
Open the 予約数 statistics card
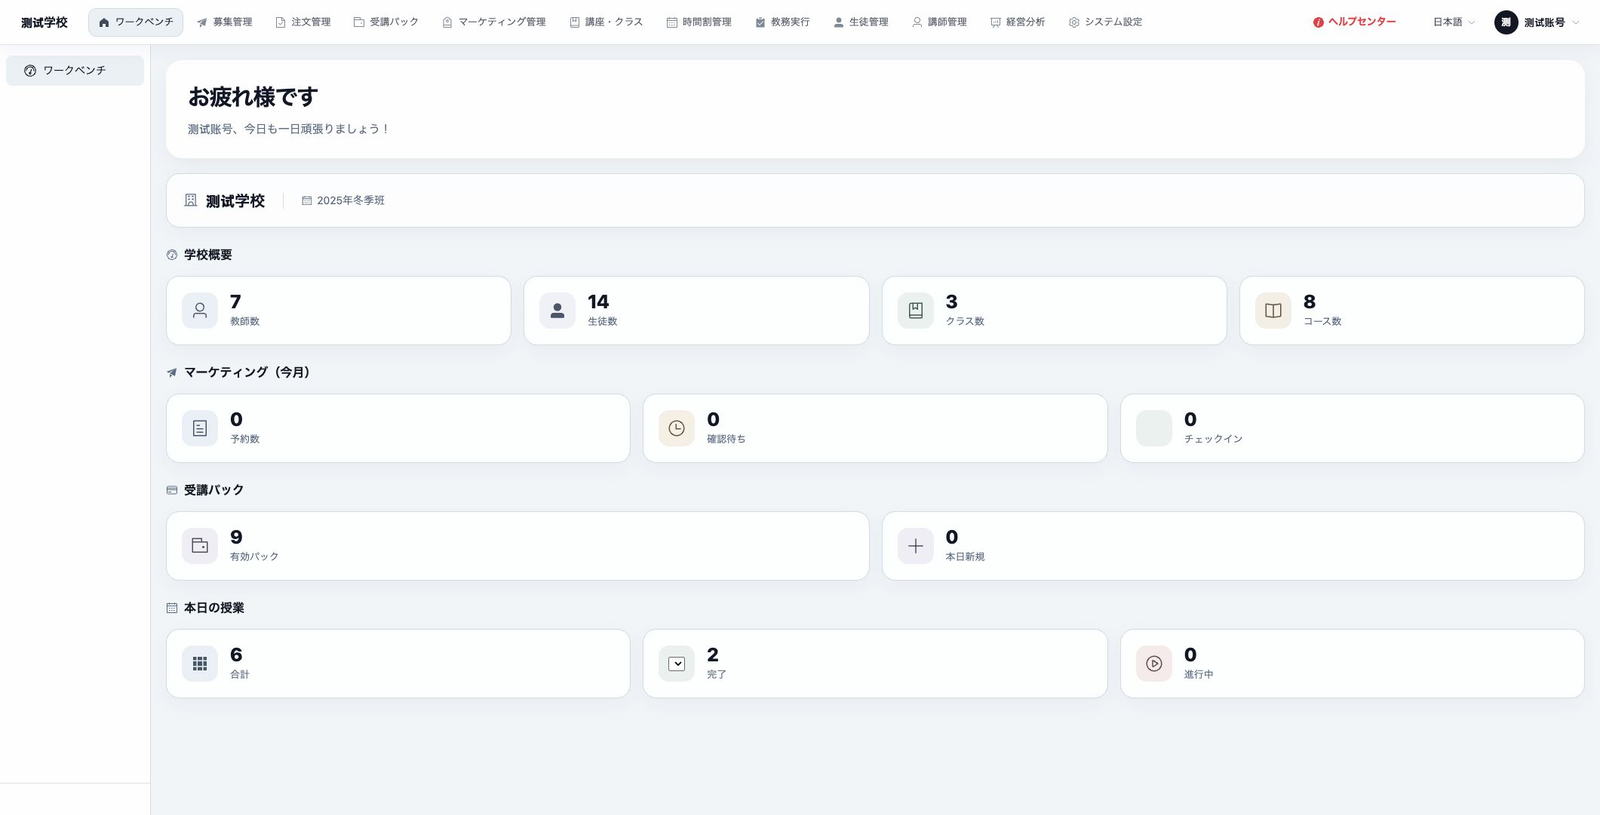[x=398, y=428]
